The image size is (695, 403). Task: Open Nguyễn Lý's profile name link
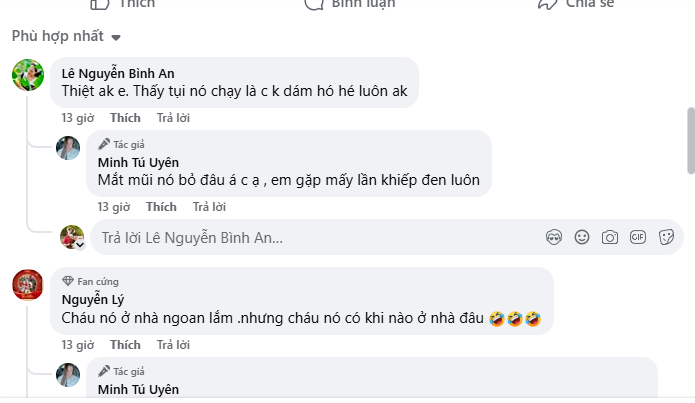[92, 298]
